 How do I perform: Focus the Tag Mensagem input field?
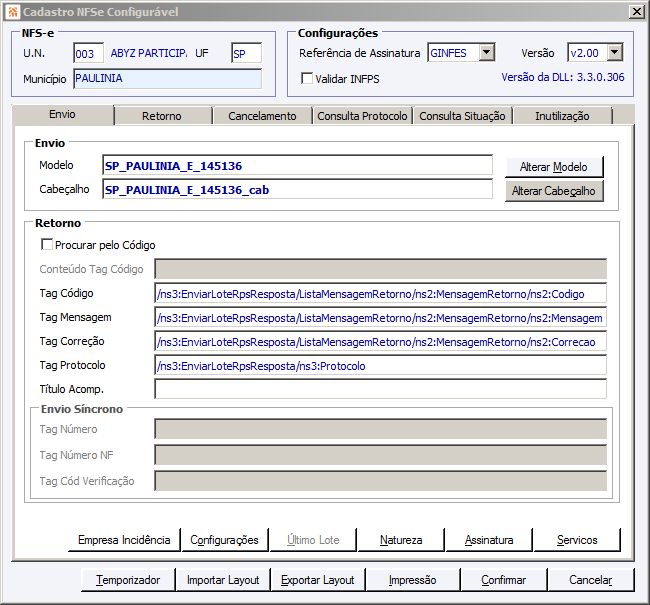[x=381, y=318]
